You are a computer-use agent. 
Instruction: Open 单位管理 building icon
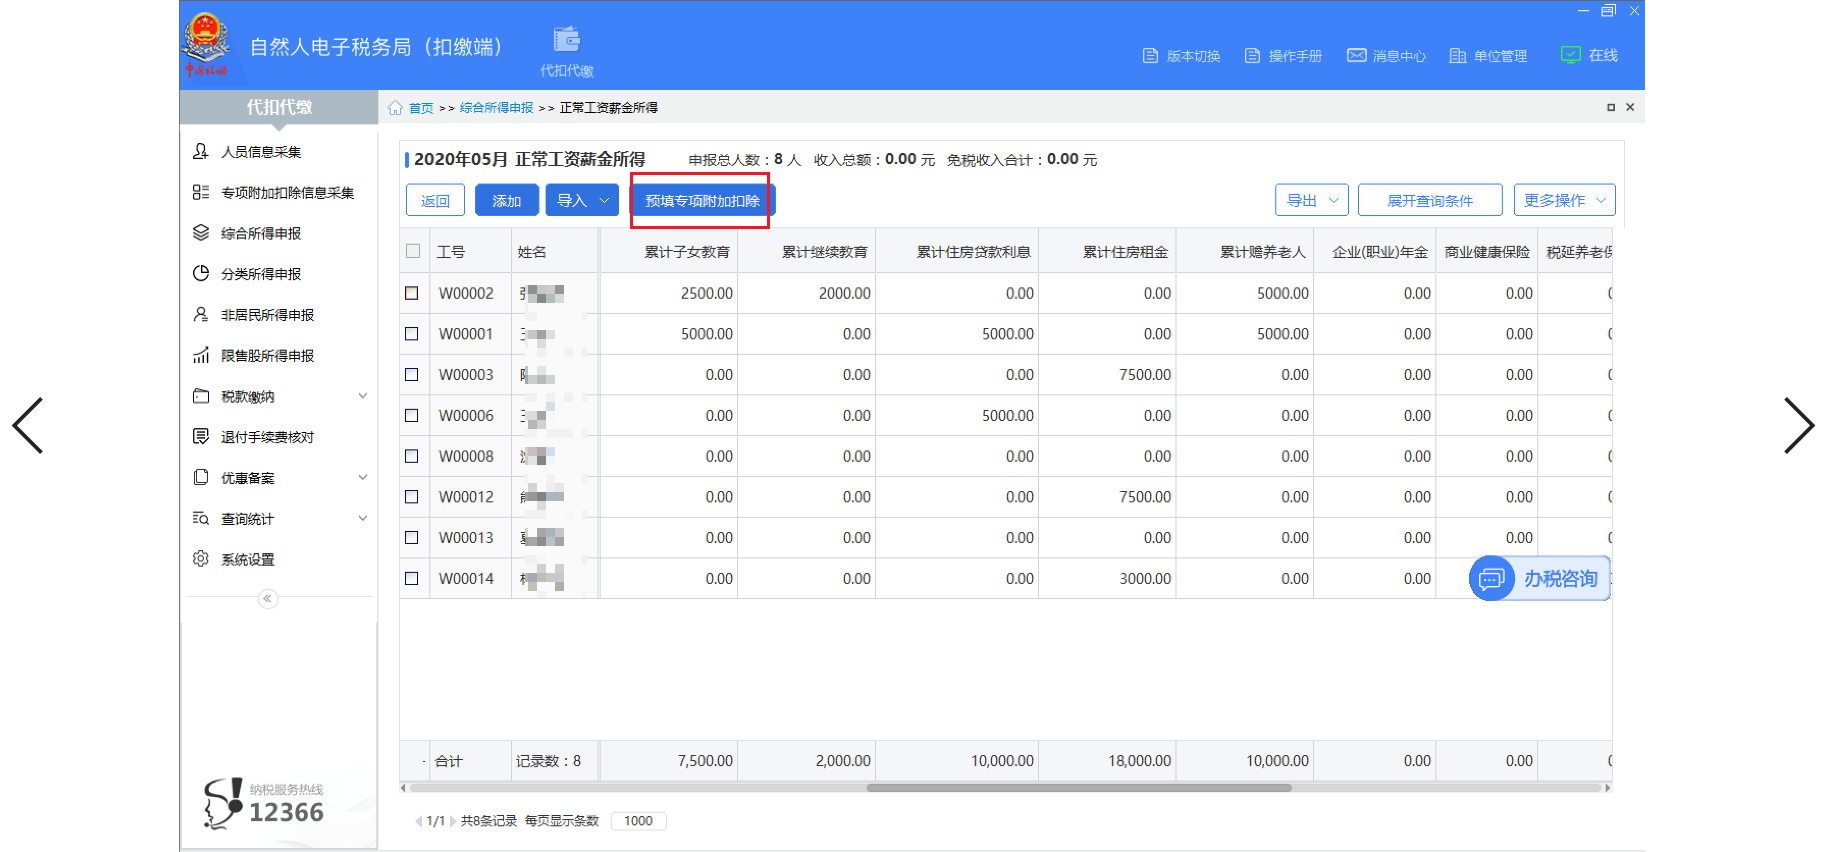pyautogui.click(x=1458, y=56)
